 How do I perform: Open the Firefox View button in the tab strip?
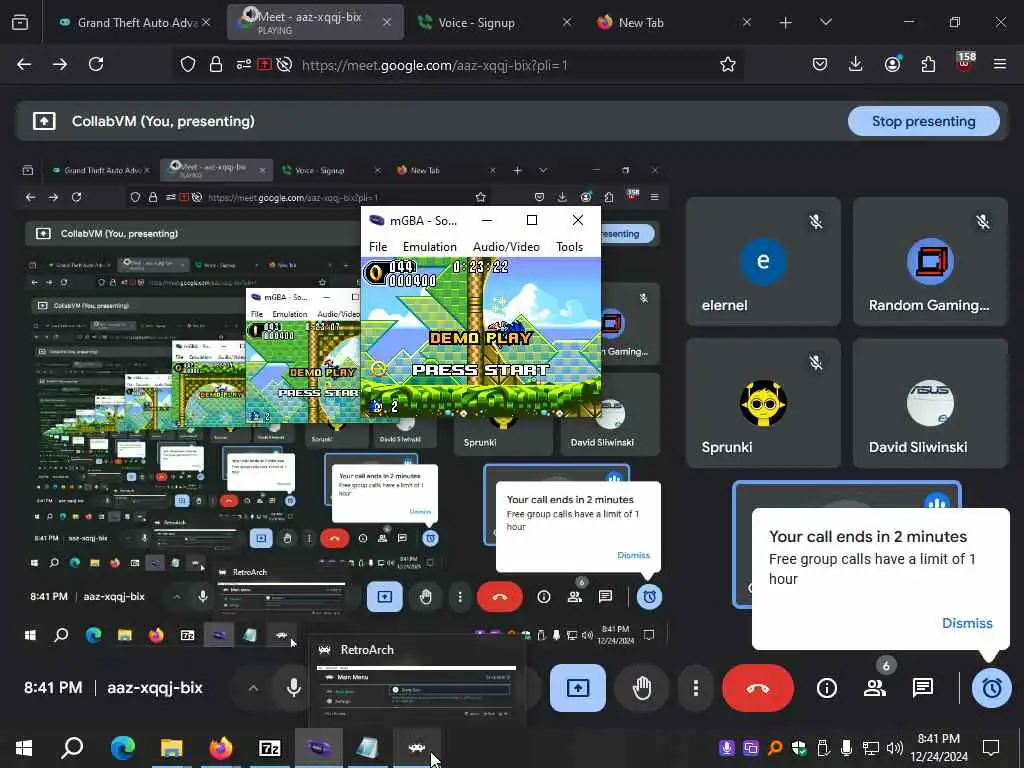pyautogui.click(x=20, y=22)
